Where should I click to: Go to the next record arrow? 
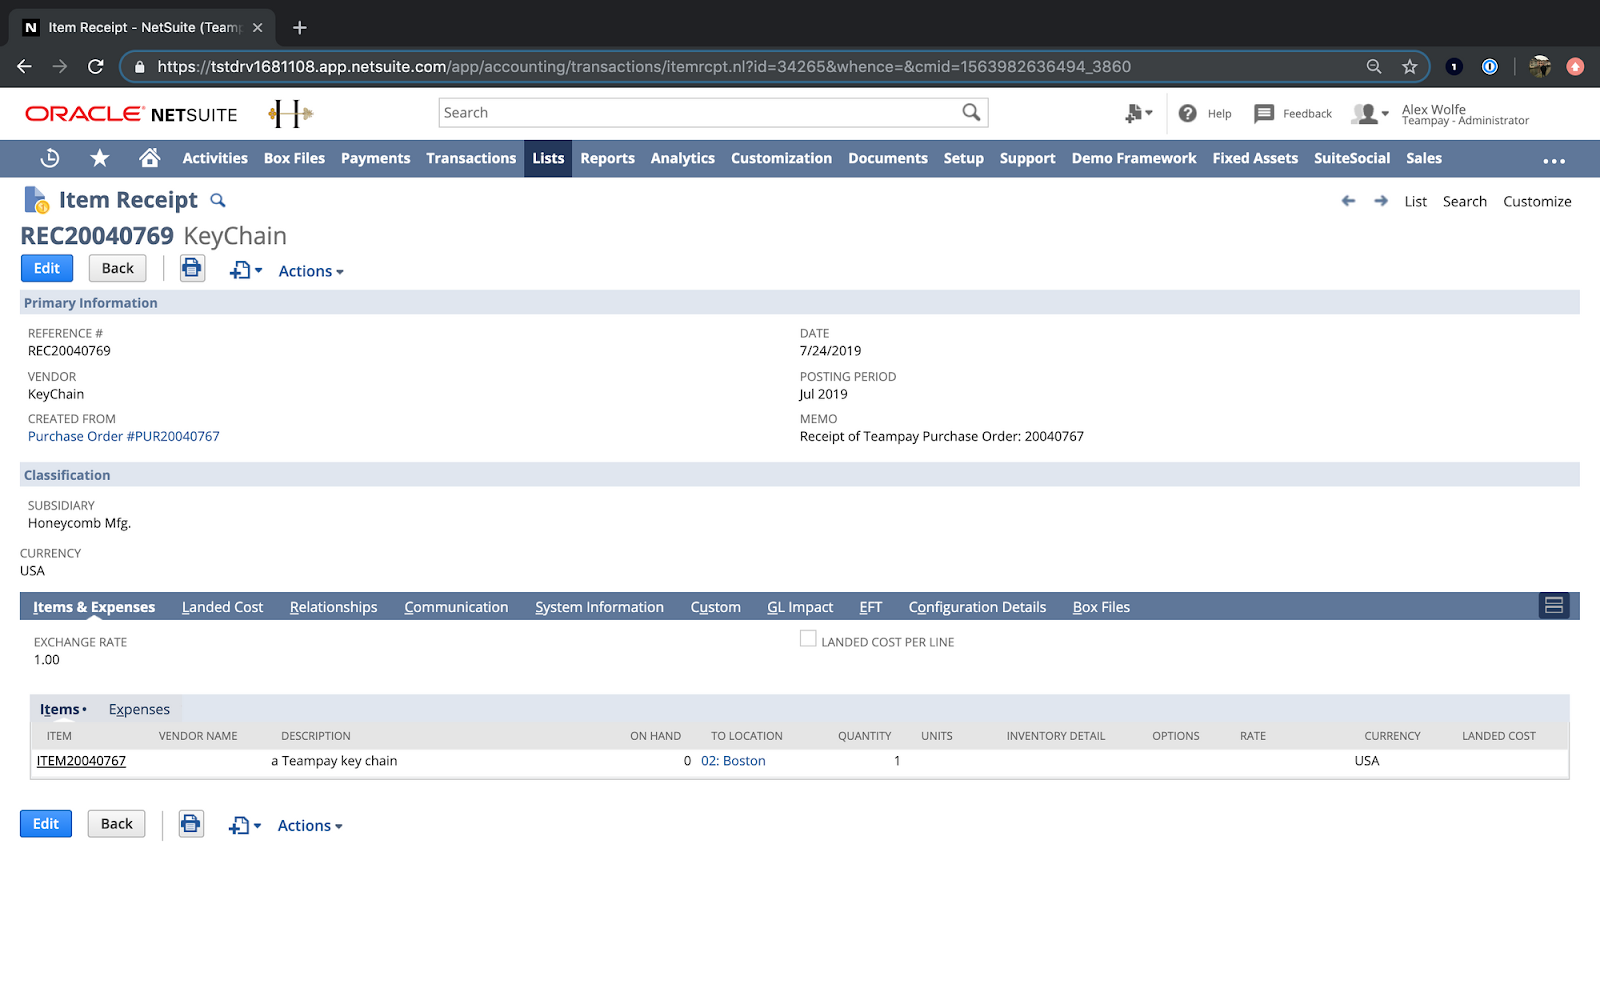1381,201
